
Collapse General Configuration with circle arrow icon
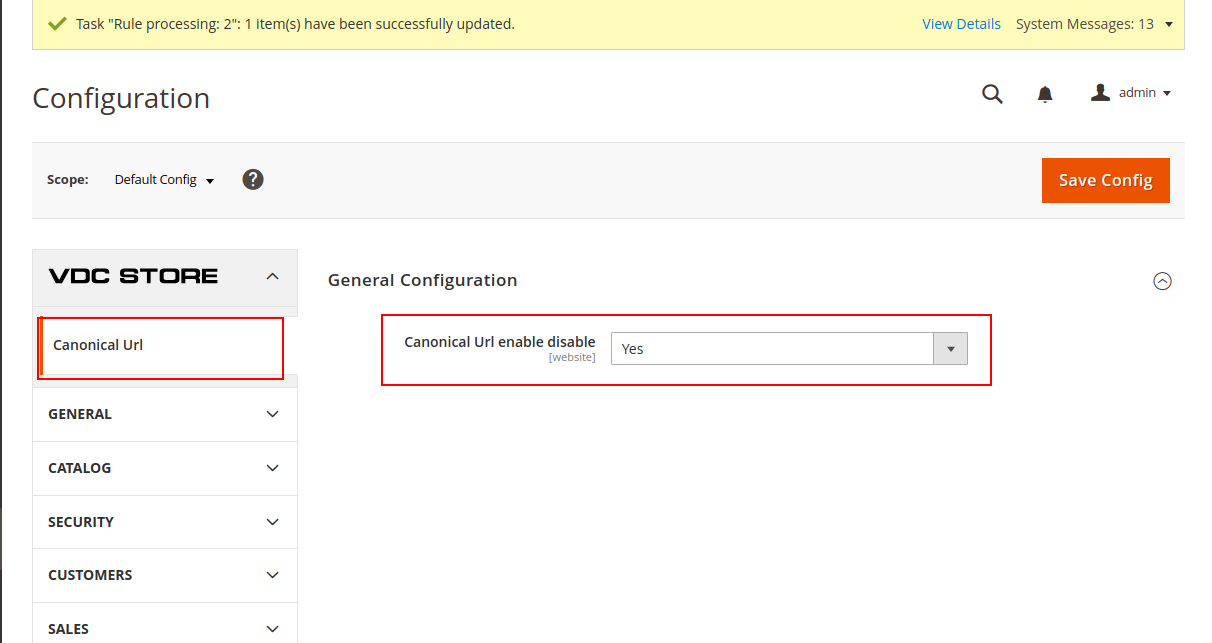pyautogui.click(x=1162, y=282)
